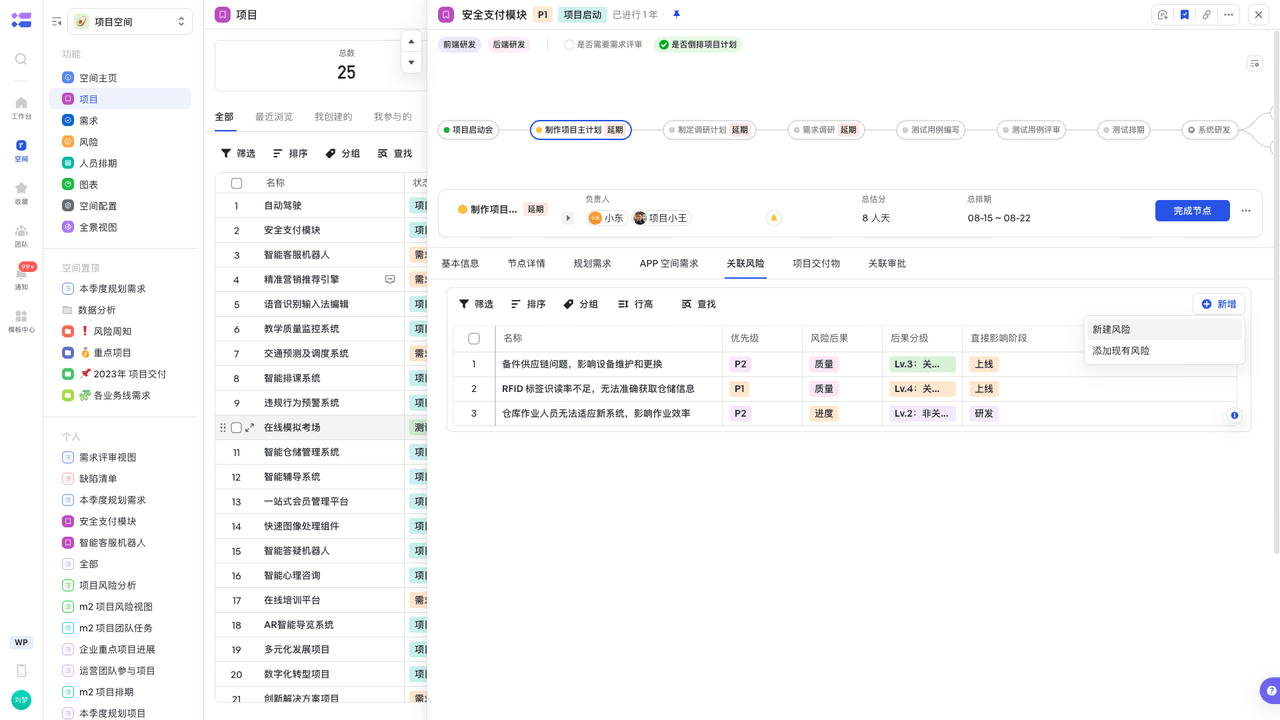The height and width of the screenshot is (720, 1280).
Task: Open the search icon in left rail
Action: [x=21, y=59]
